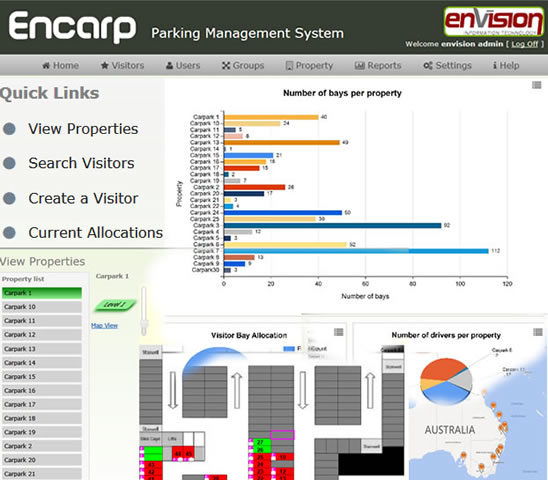Screen dimensions: 548x480
Task: Click the Groups icon
Action: (226, 65)
